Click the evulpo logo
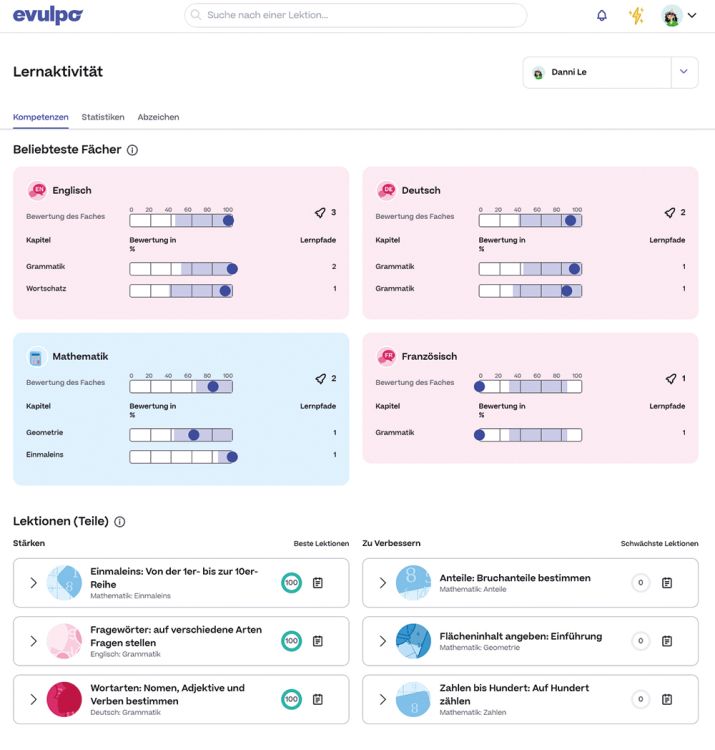This screenshot has width=715, height=750. (48, 15)
